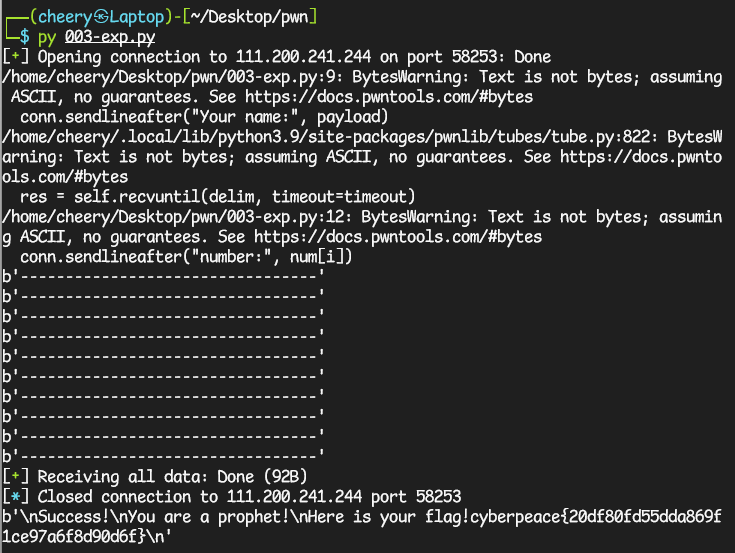Viewport: 735px width, 553px height.
Task: Click the underlined 003-exp.py filename
Action: coord(110,37)
